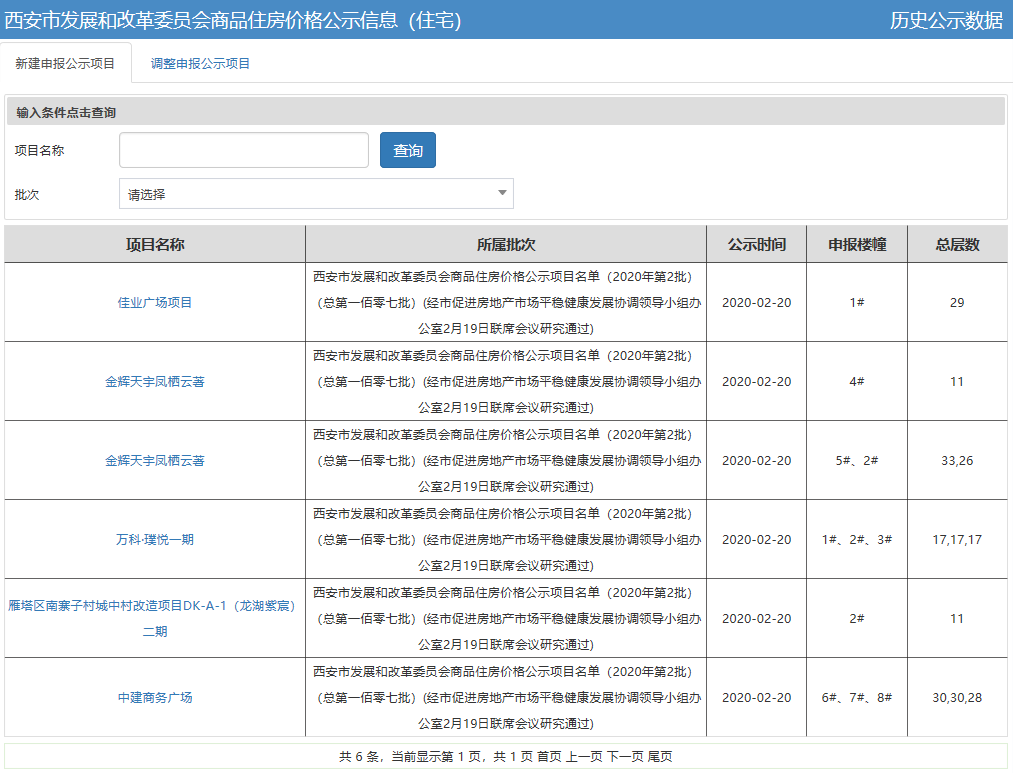Select the 33,26 floors cell
This screenshot has height=773, width=1013.
pyautogui.click(x=957, y=460)
